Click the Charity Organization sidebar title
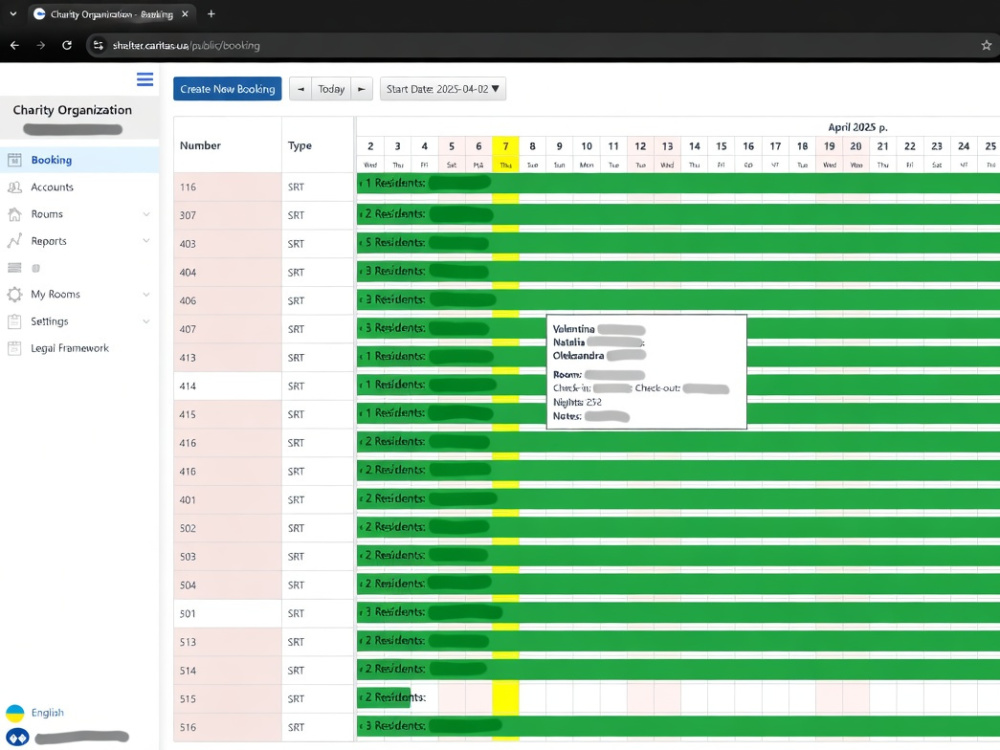The height and width of the screenshot is (750, 1000). tap(72, 110)
